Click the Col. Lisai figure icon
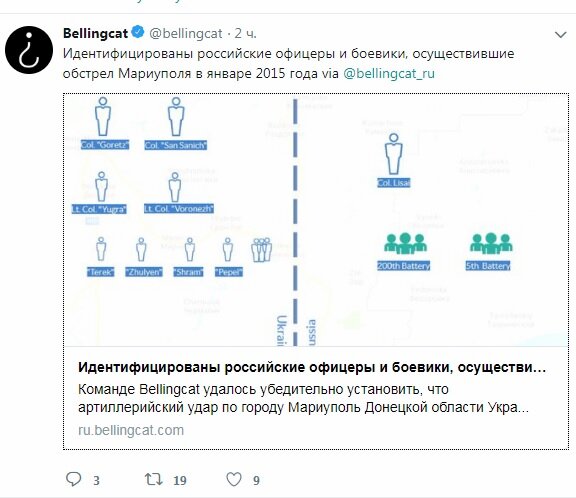The width and height of the screenshot is (576, 498). (393, 154)
